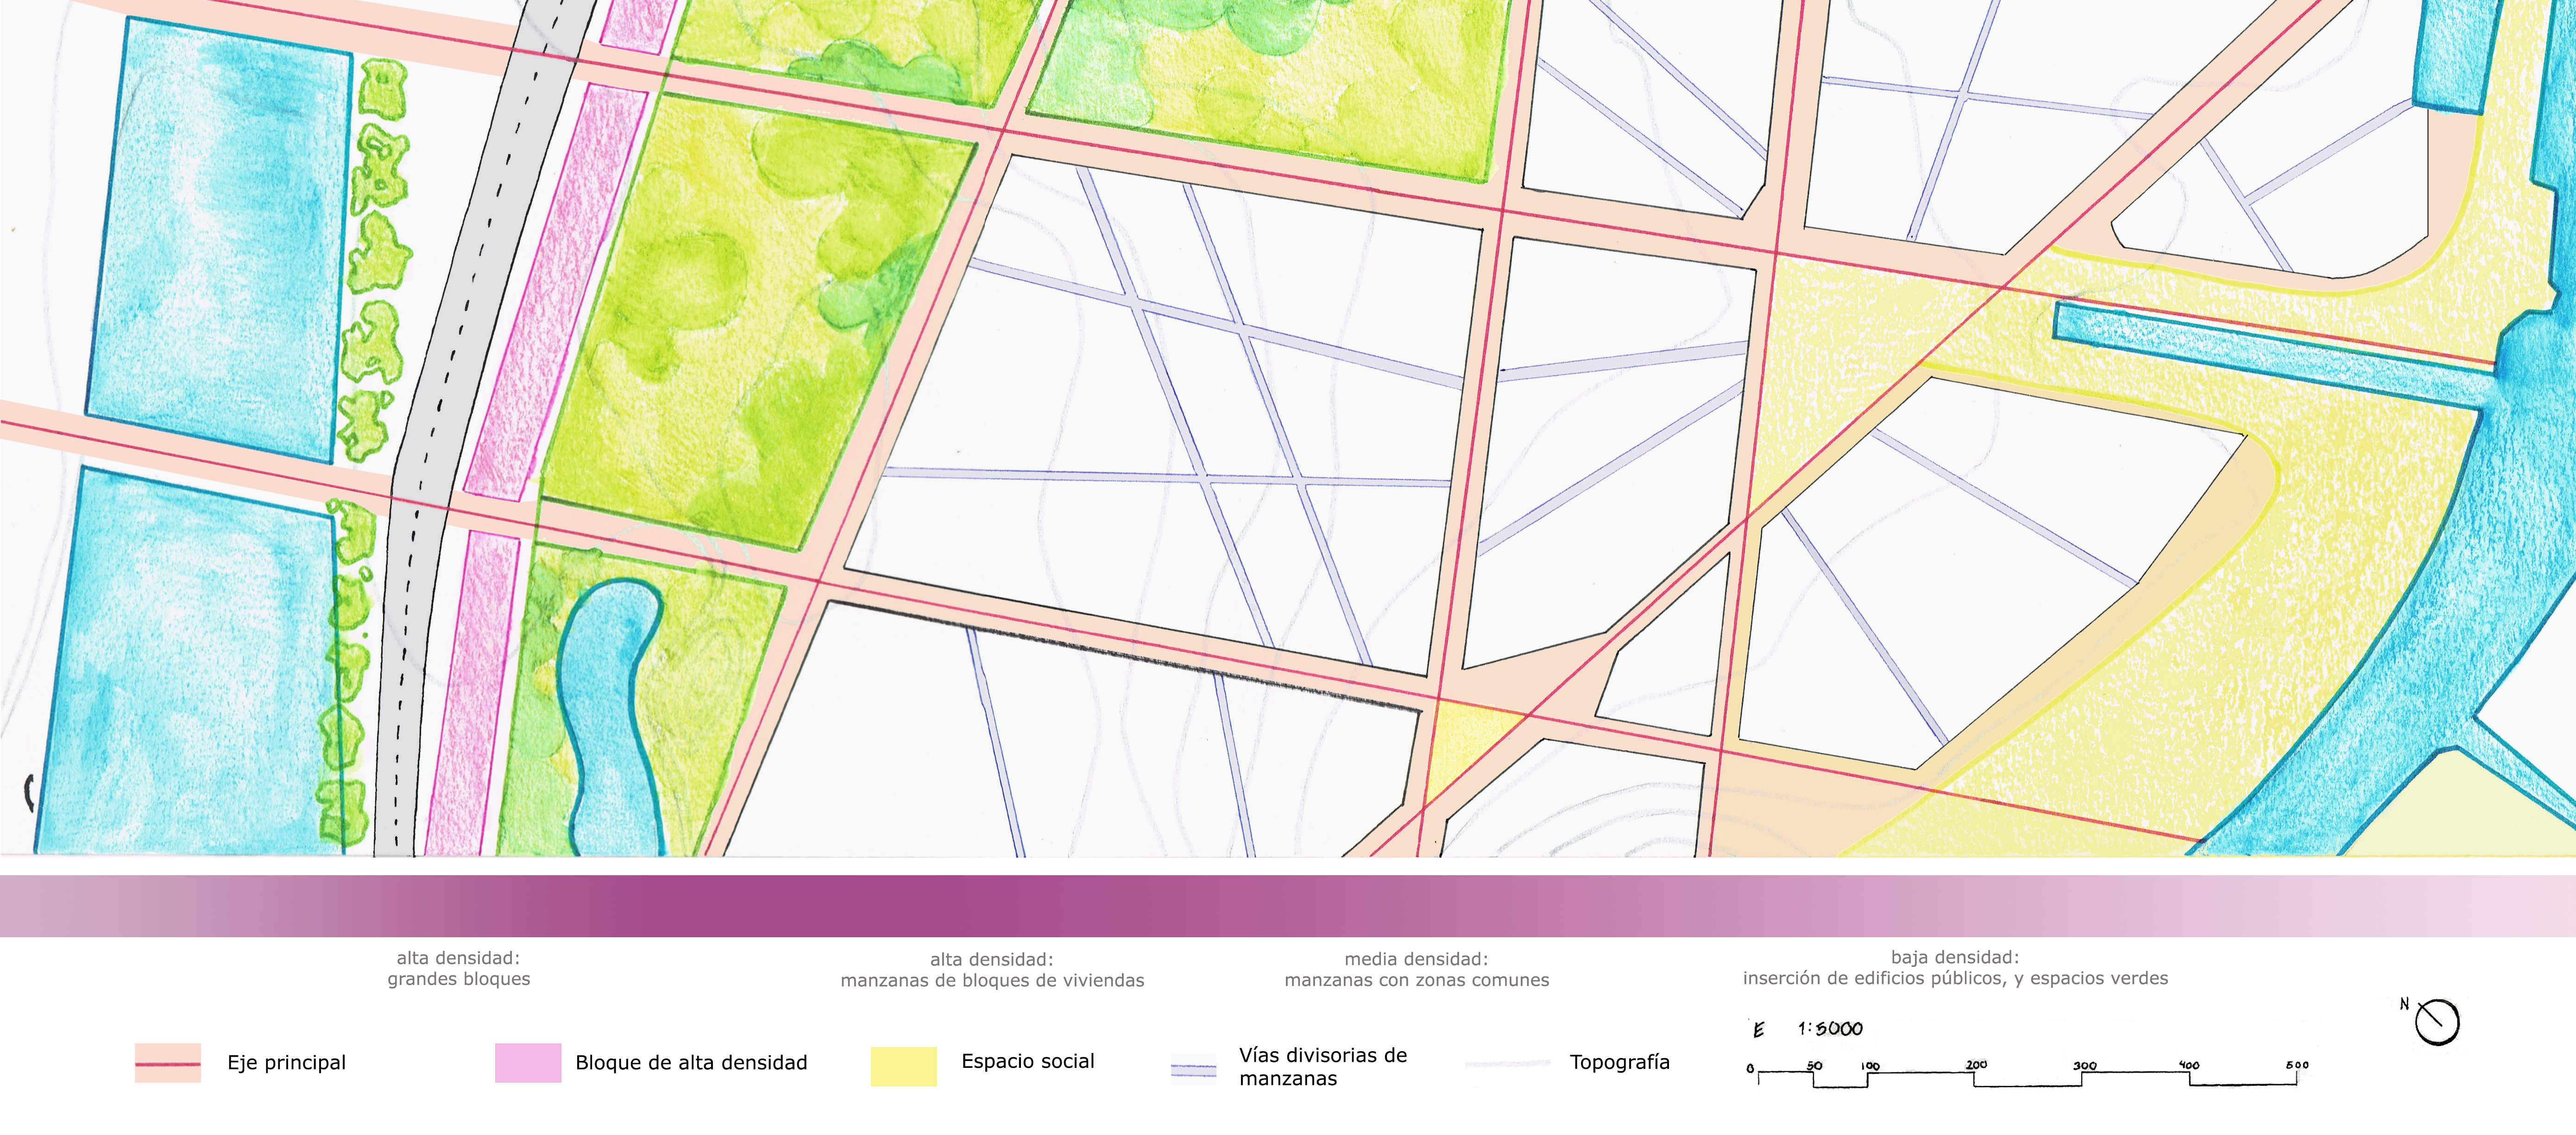The image size is (2576, 1135).
Task: Click the 'Bloque de alta densidad' label
Action: (x=691, y=1063)
